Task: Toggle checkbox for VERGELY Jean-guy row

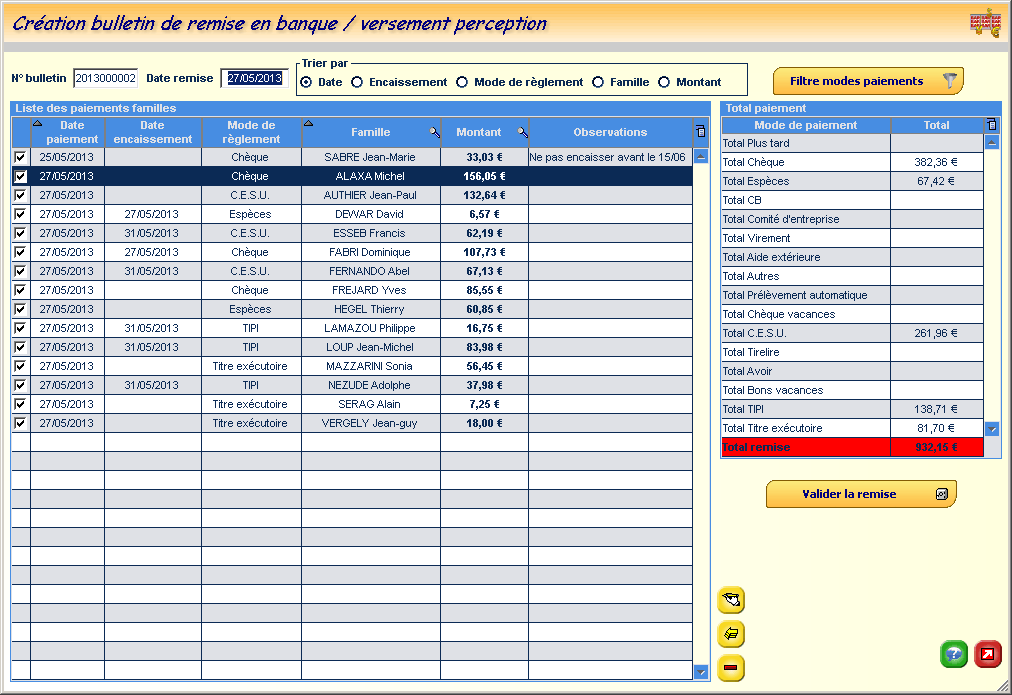Action: tap(20, 423)
